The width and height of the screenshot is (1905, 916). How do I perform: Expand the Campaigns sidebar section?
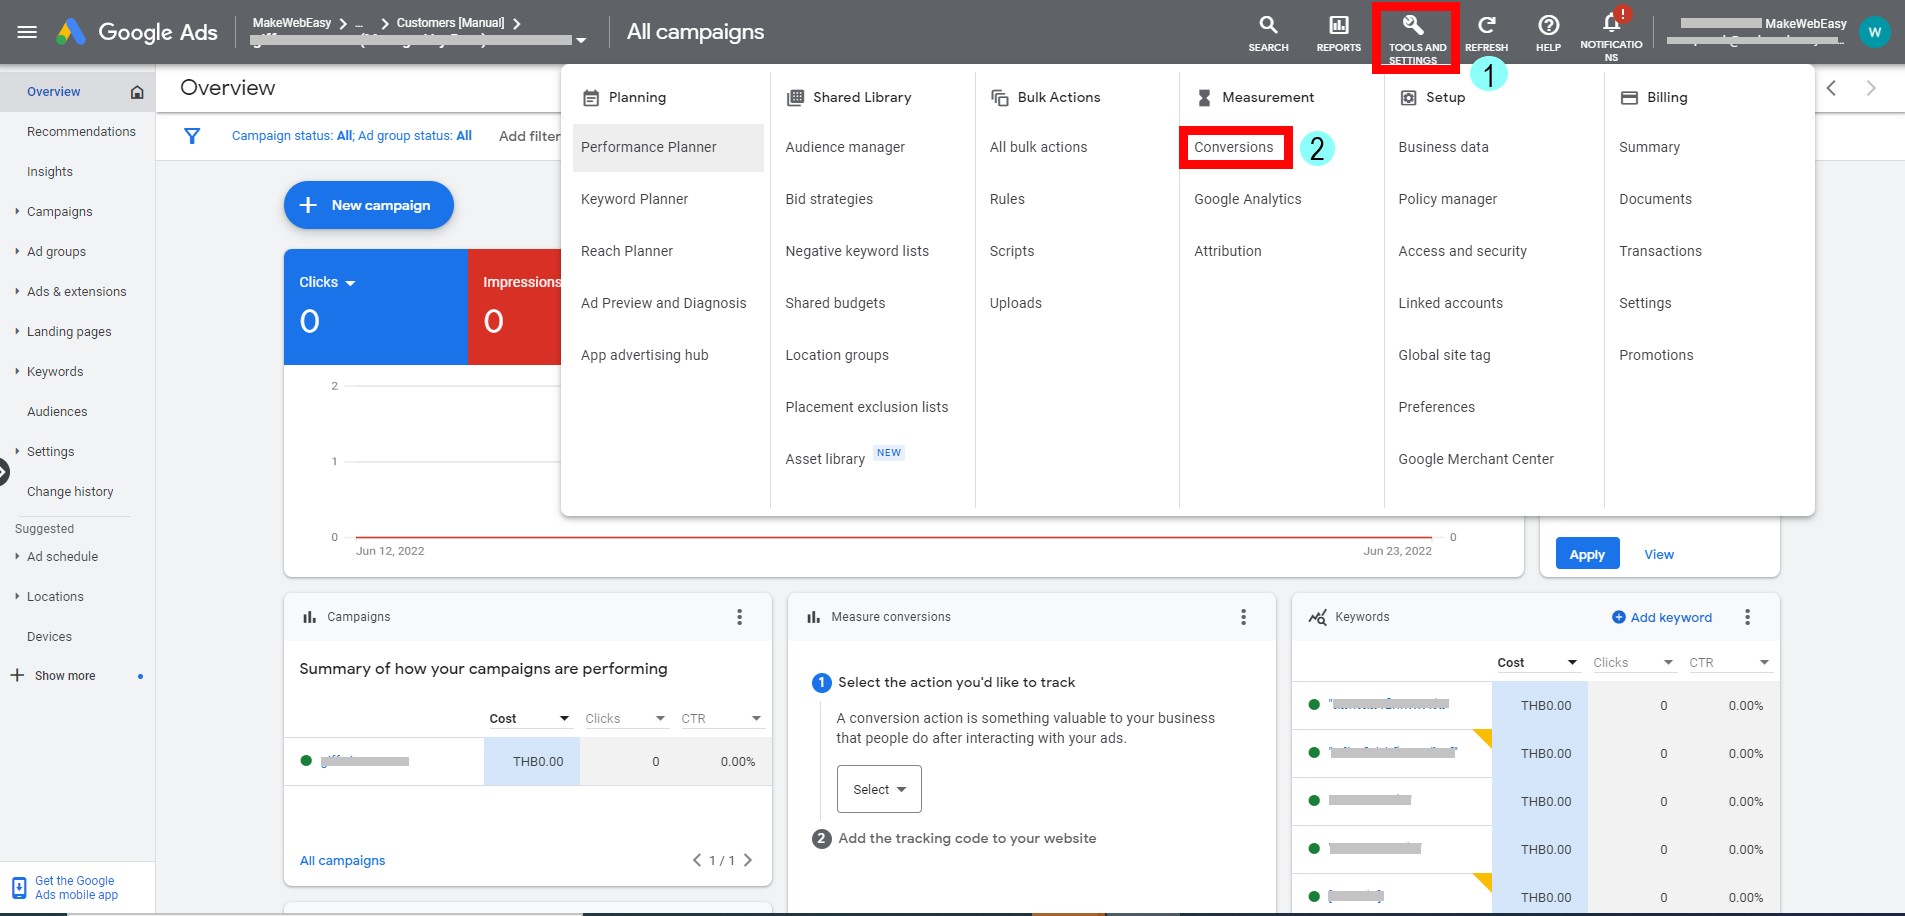[x=59, y=211]
